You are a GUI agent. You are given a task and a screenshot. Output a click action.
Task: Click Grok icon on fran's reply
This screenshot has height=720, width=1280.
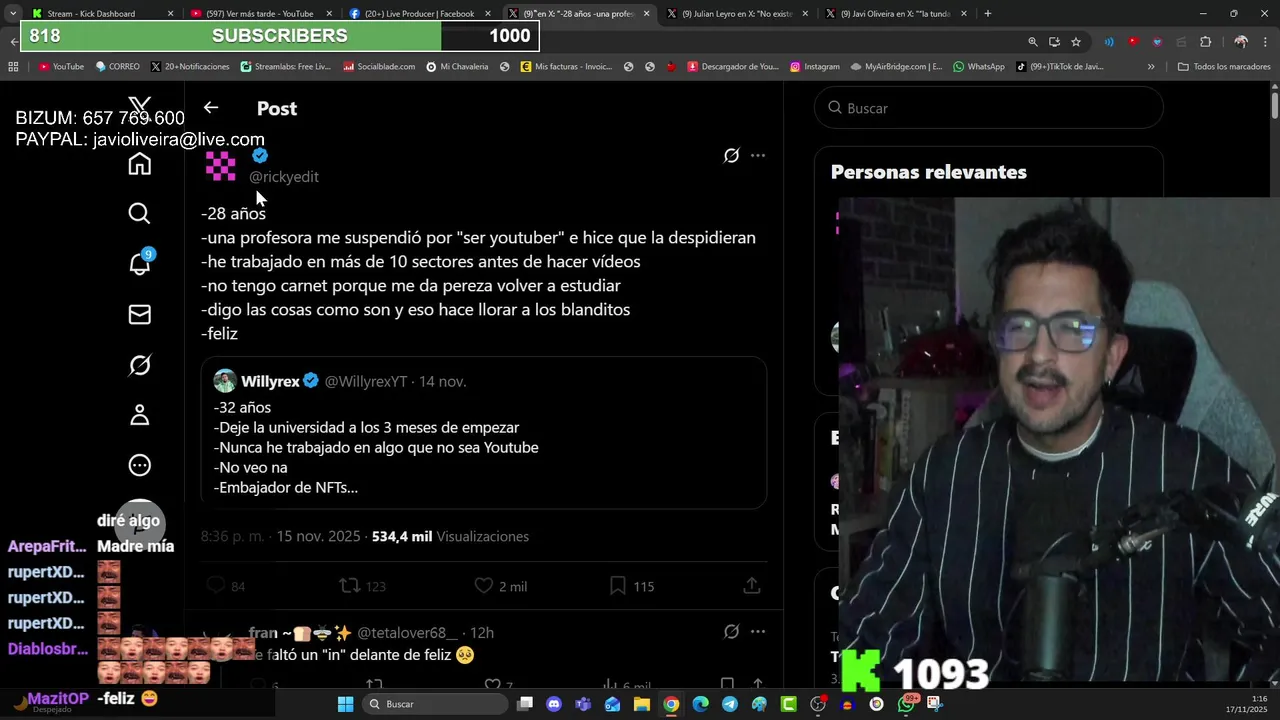[x=731, y=632]
